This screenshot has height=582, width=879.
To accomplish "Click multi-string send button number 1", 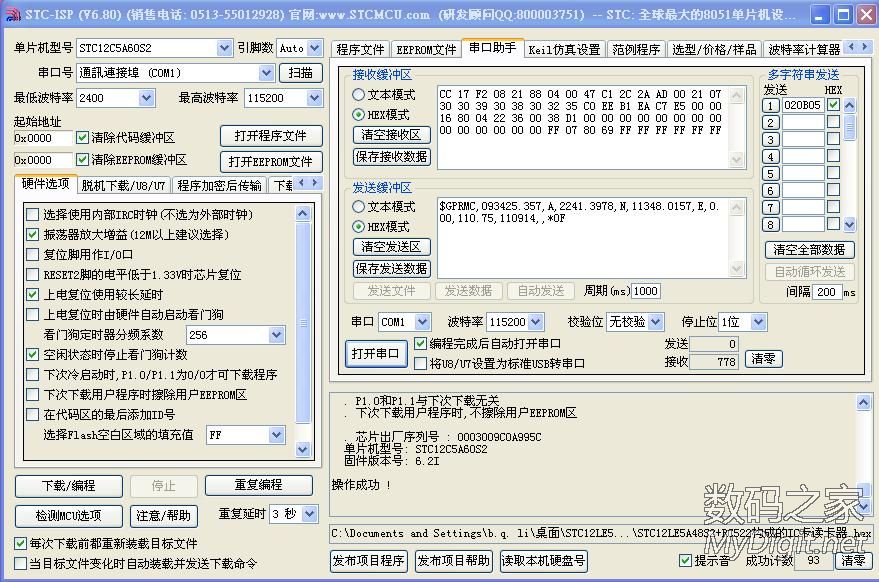I will pyautogui.click(x=770, y=105).
